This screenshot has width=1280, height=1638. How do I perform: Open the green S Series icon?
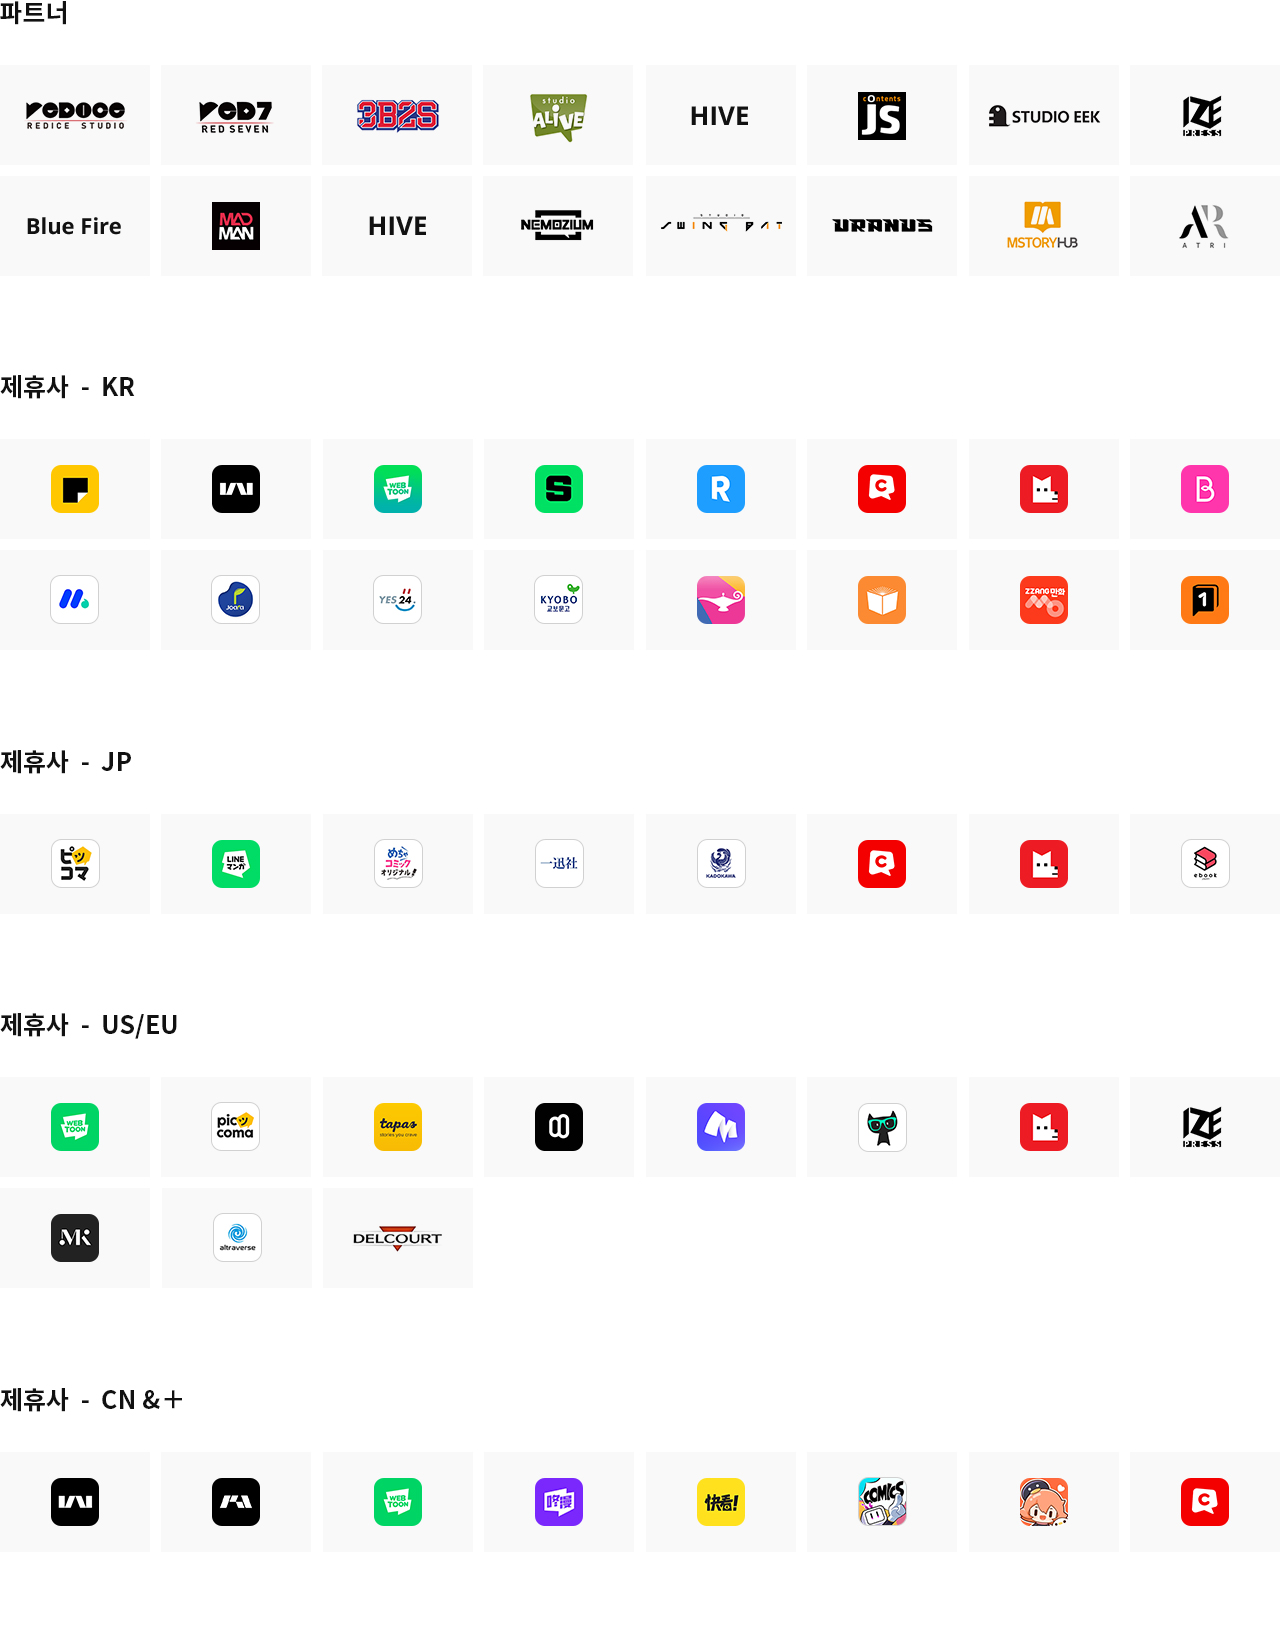coord(559,489)
